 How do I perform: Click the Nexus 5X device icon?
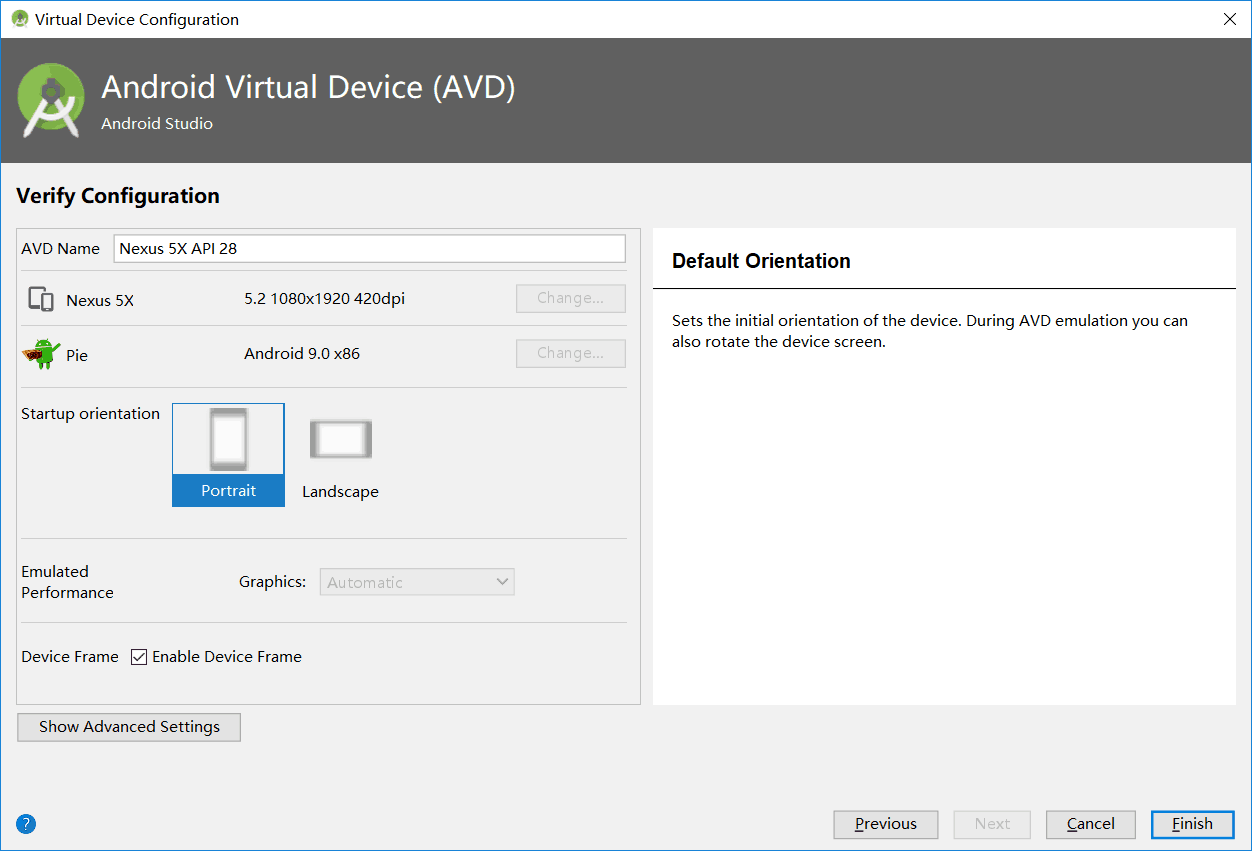click(x=41, y=299)
